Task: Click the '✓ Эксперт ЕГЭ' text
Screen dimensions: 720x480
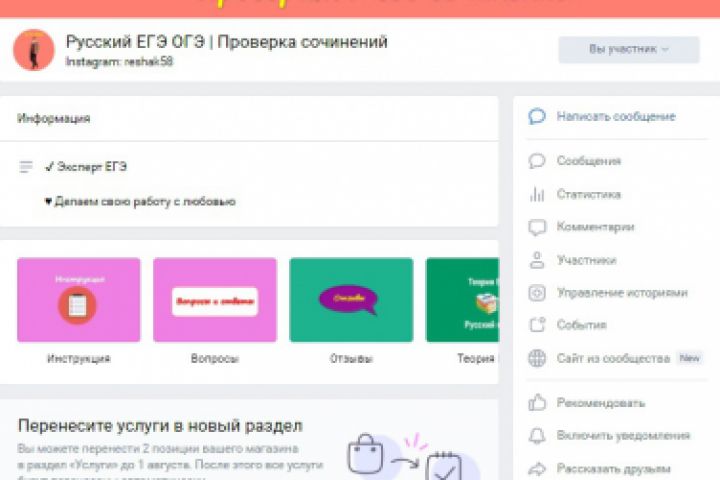Action: [x=86, y=167]
